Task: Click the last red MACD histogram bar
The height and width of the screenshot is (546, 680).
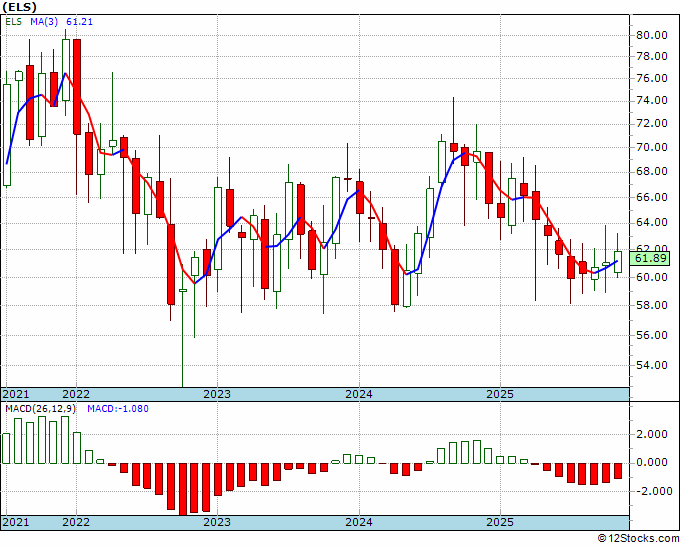Action: [x=618, y=471]
